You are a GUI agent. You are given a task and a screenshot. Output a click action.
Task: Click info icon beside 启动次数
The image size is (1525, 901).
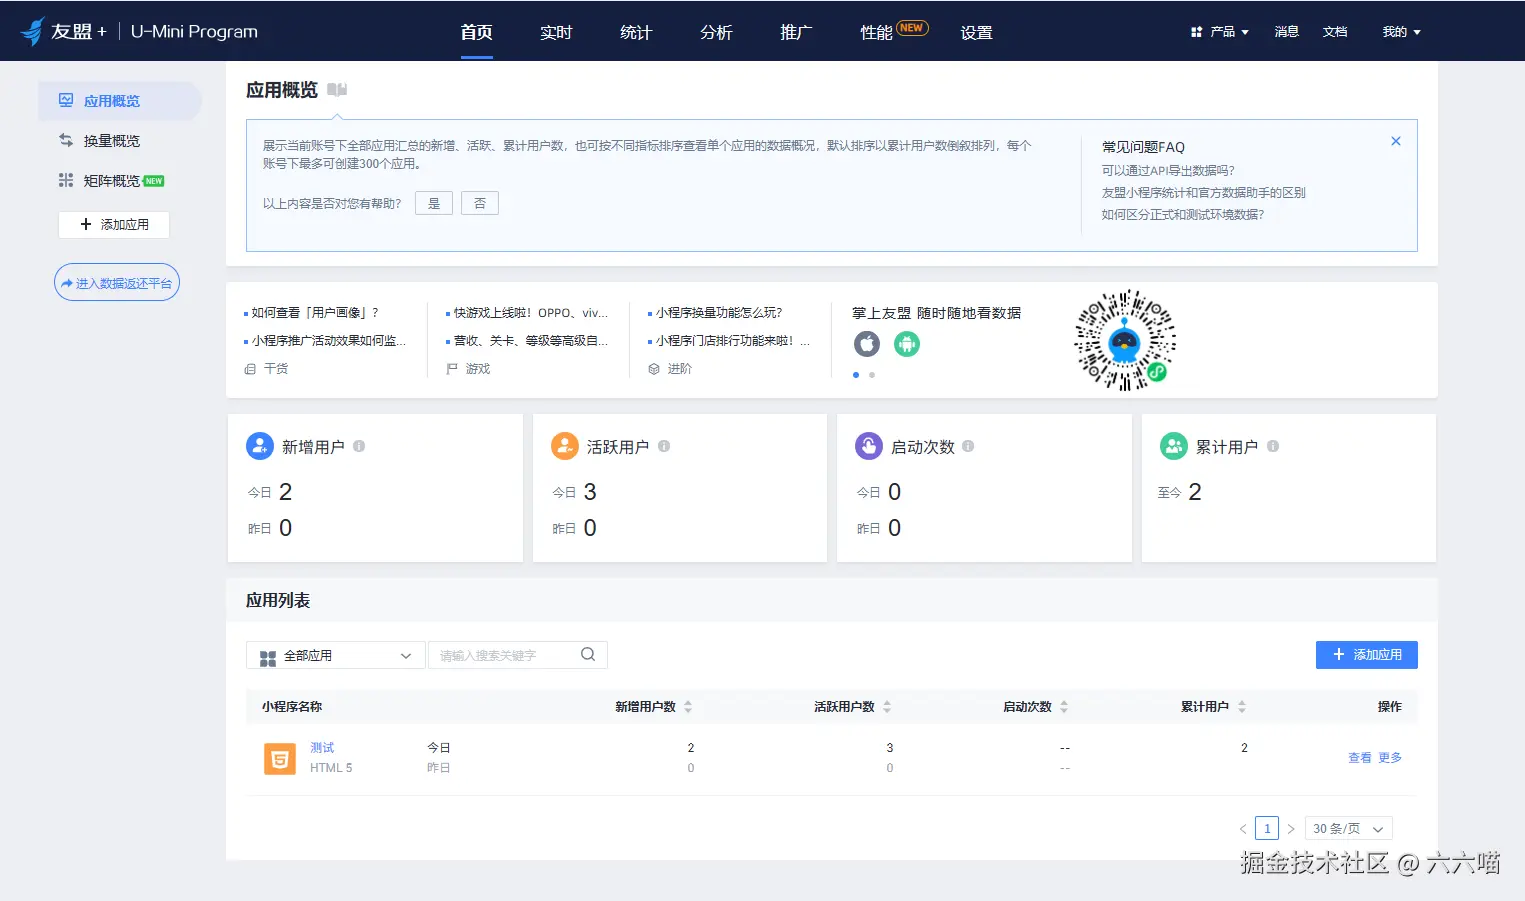click(968, 447)
